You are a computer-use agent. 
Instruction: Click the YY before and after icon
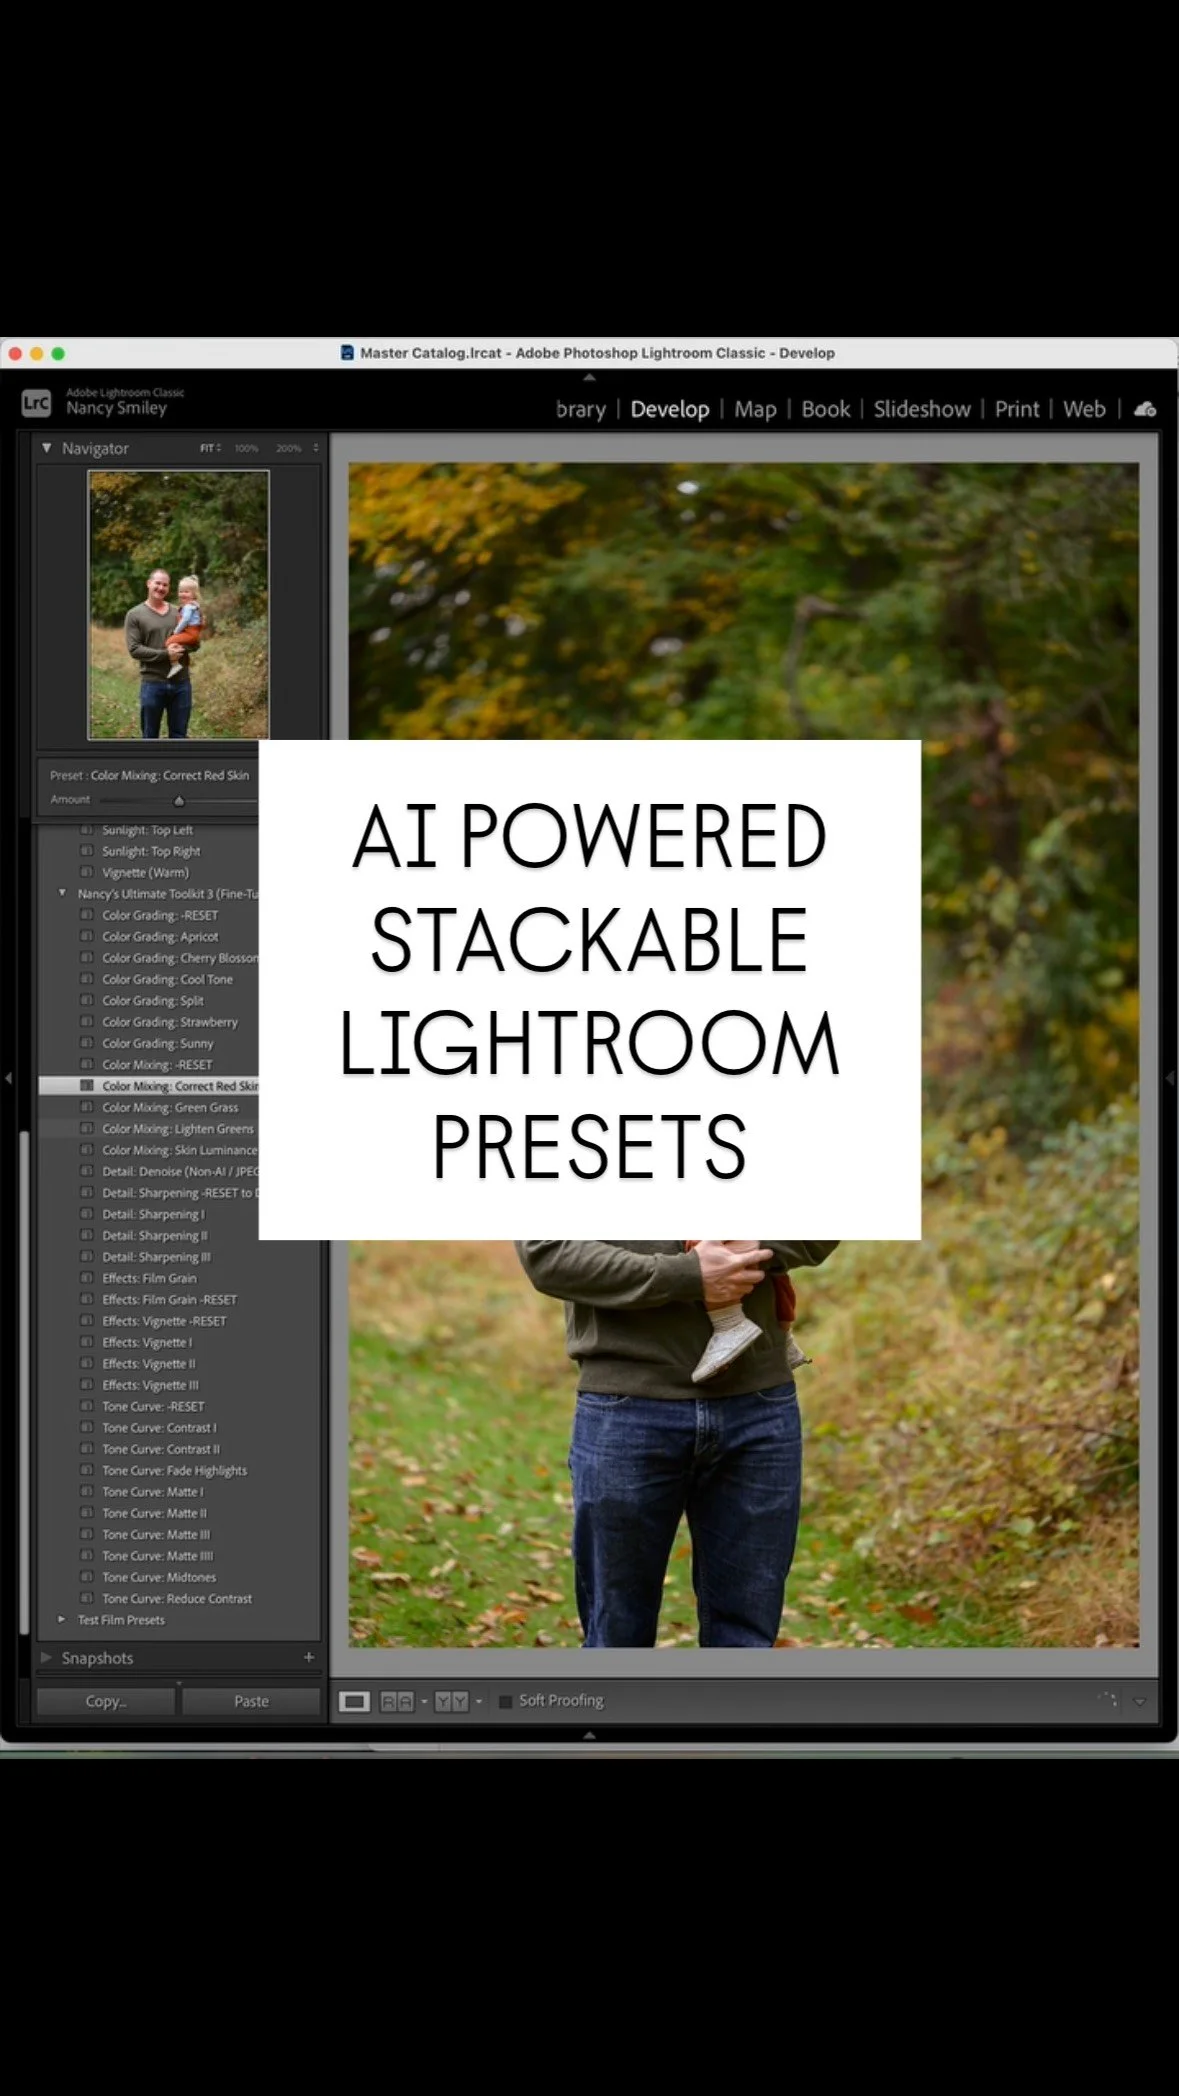click(x=452, y=1701)
